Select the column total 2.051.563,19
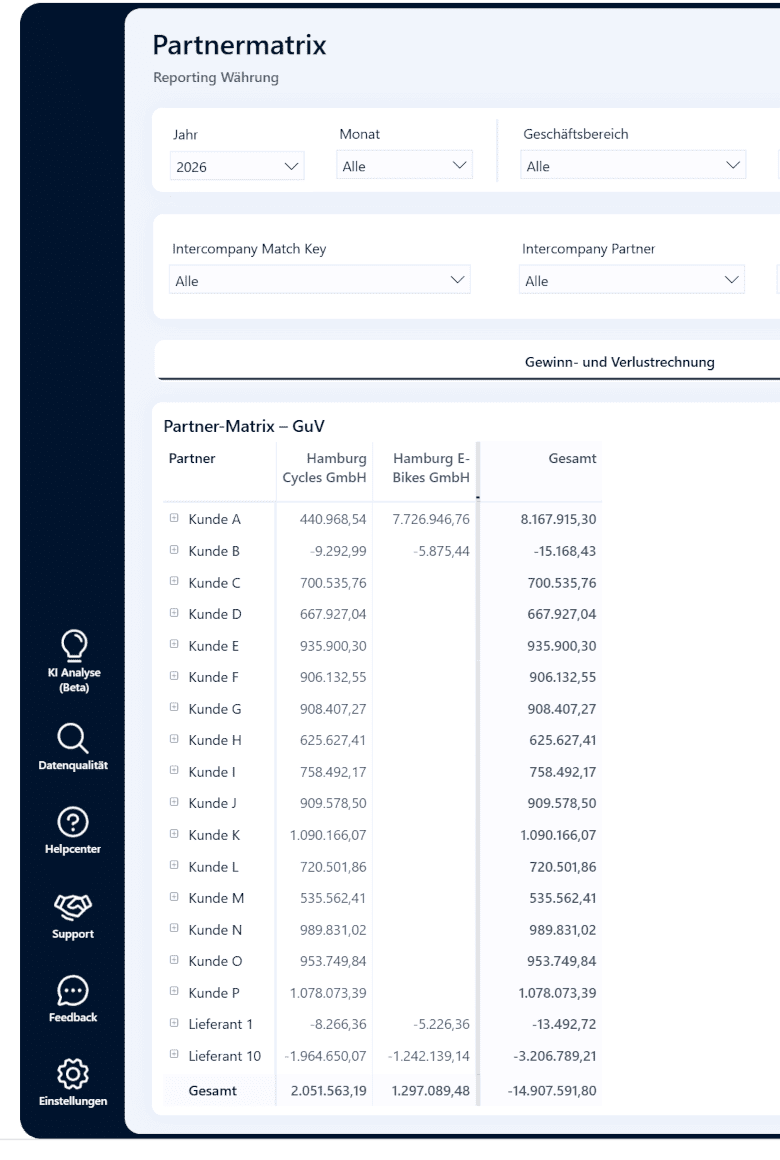This screenshot has width=780, height=1160. pyautogui.click(x=329, y=1091)
